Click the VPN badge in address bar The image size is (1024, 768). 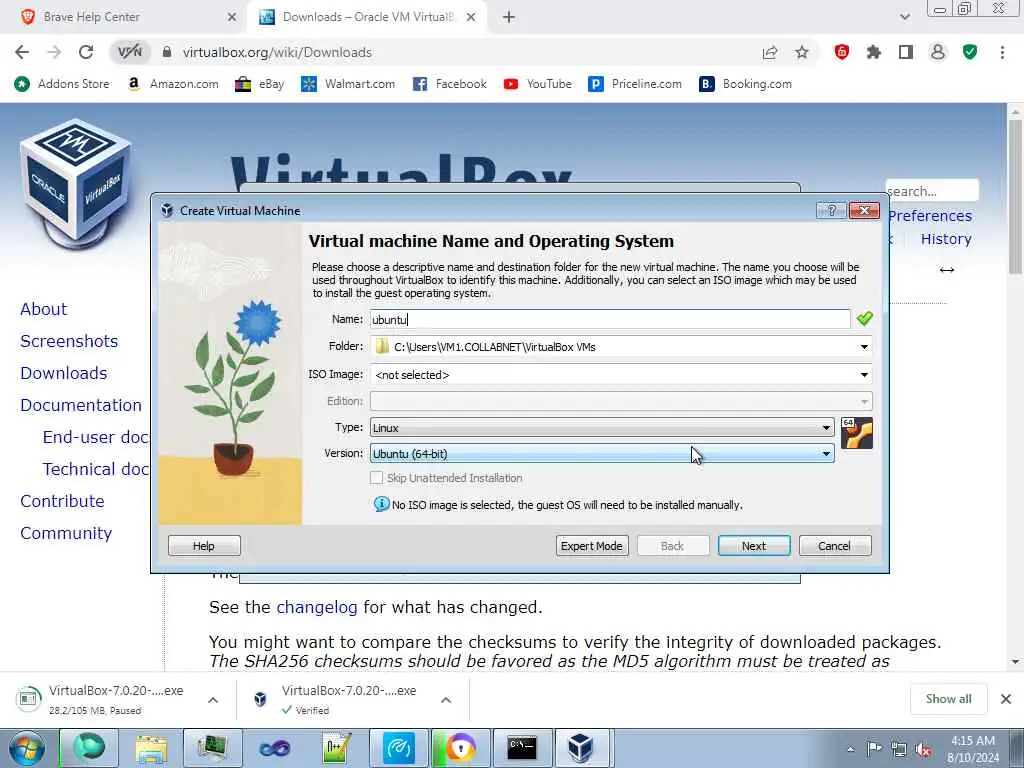(x=130, y=52)
